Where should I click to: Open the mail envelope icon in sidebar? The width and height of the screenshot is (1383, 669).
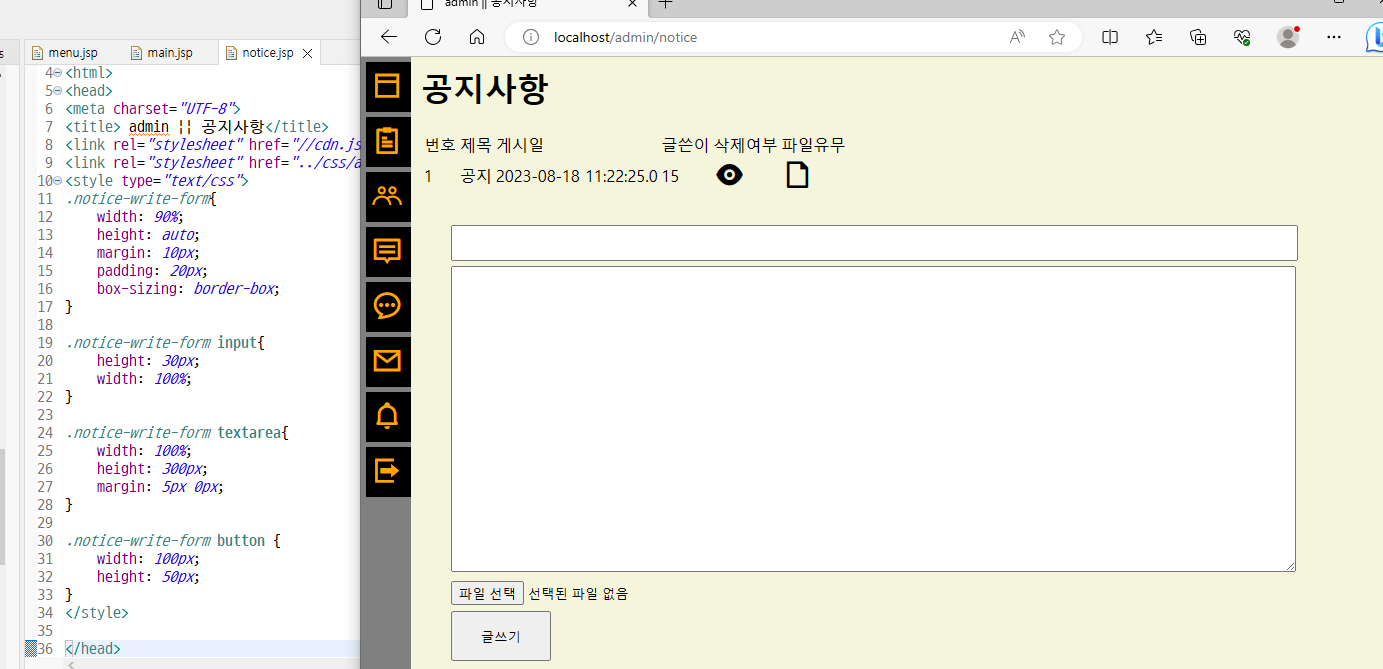(x=387, y=361)
